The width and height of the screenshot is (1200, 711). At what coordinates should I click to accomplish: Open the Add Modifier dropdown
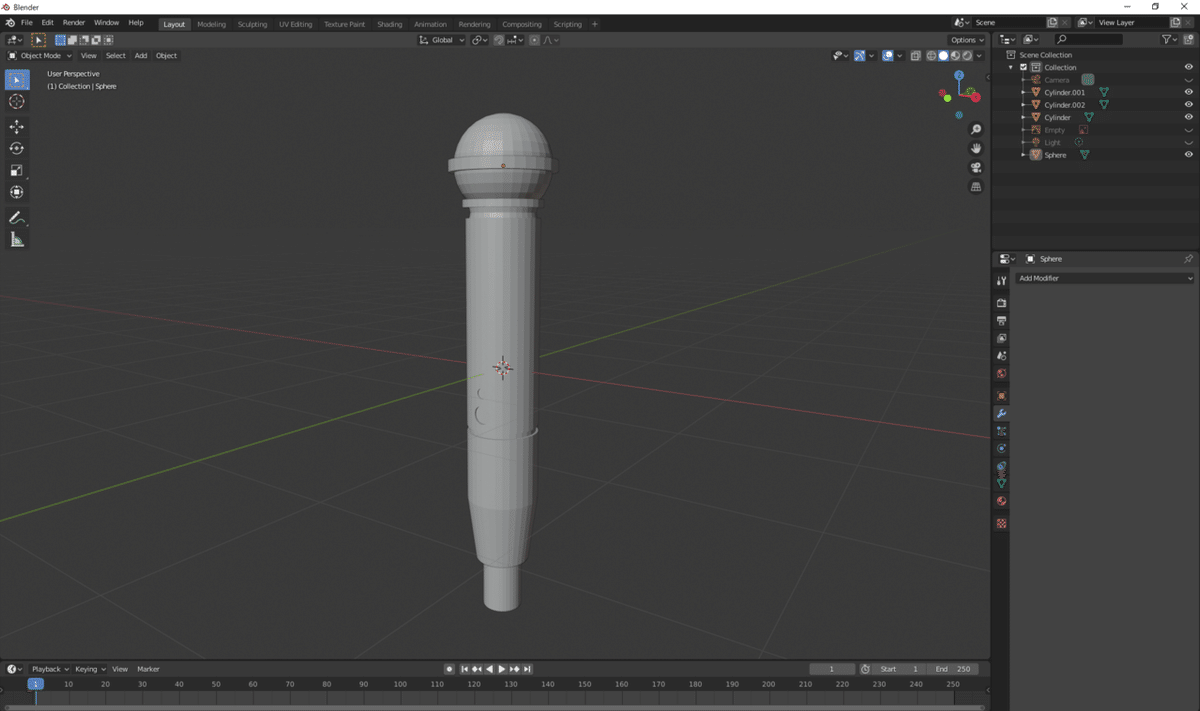1105,278
